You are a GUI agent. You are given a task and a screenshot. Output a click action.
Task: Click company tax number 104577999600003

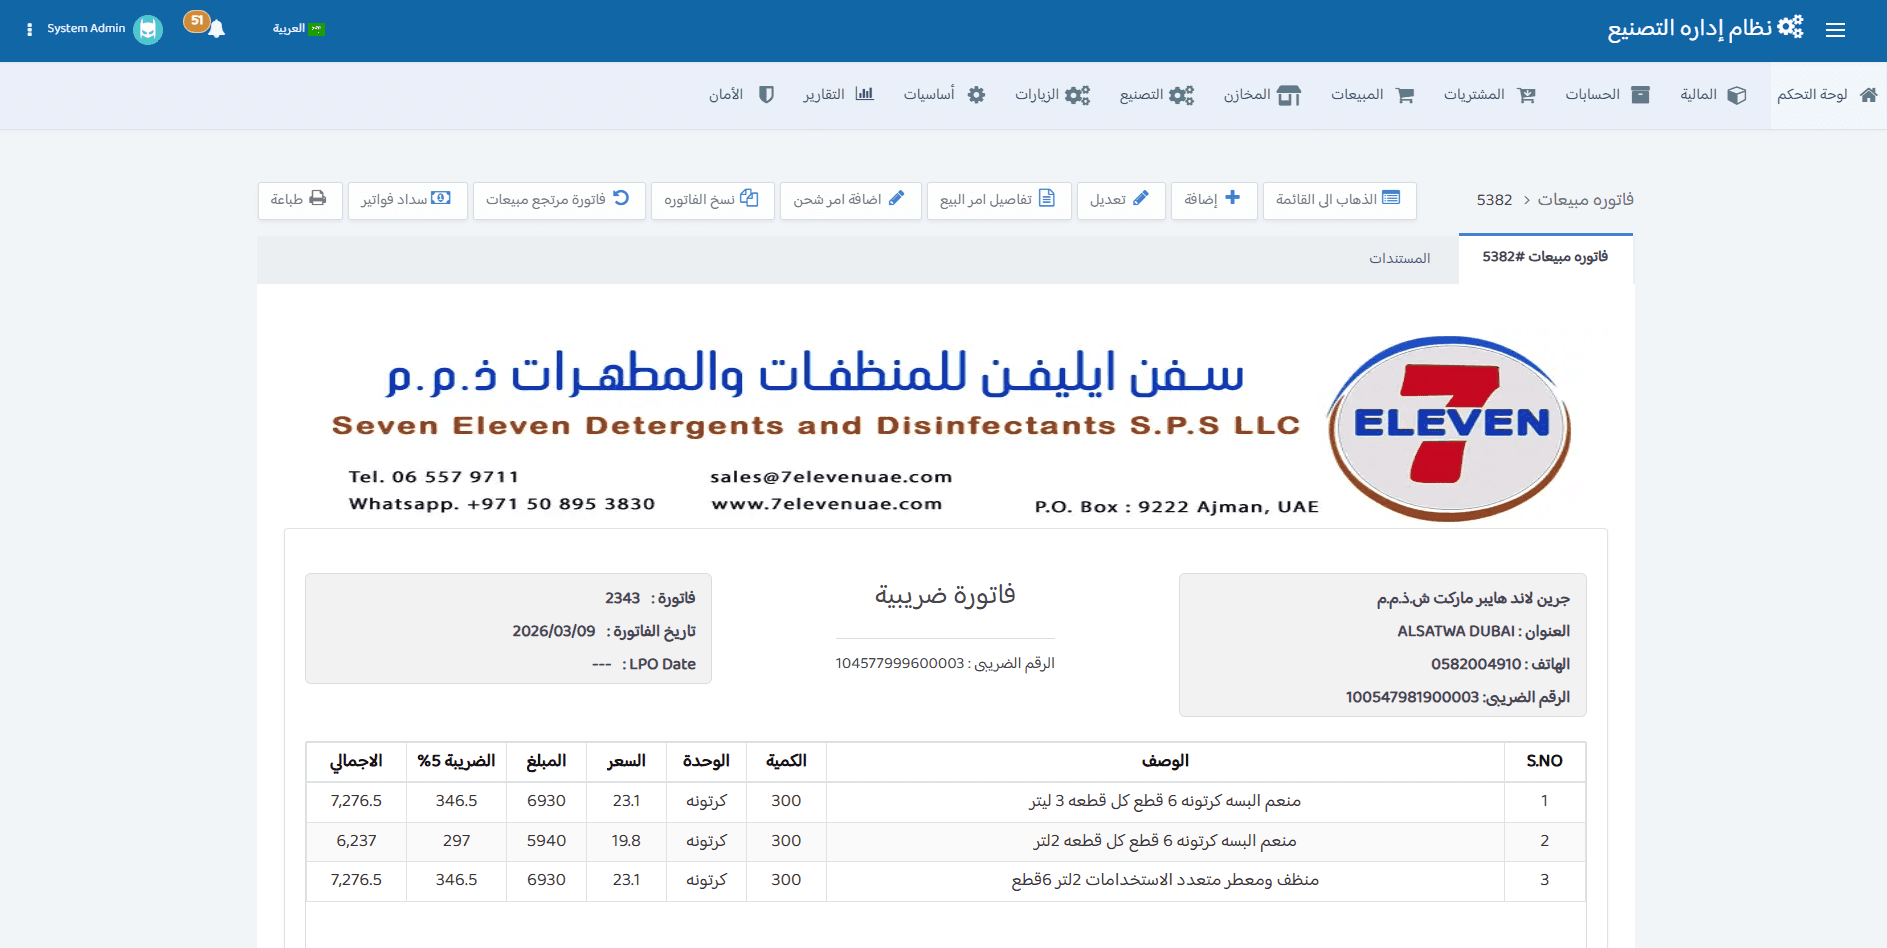coord(900,664)
